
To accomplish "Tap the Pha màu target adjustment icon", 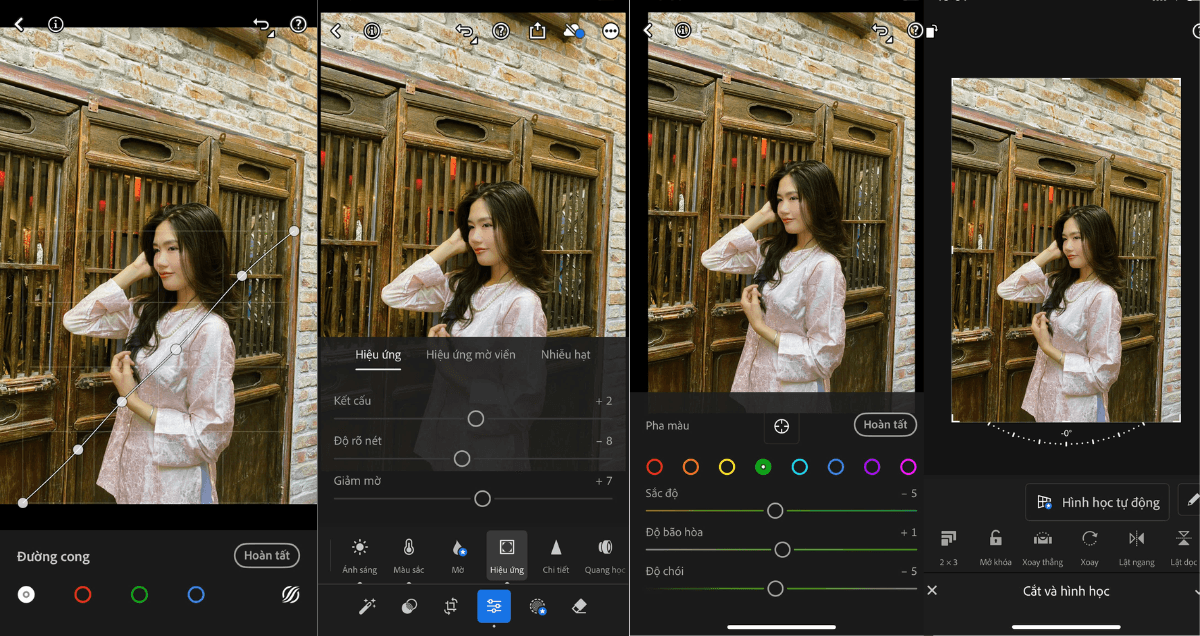I will click(782, 426).
